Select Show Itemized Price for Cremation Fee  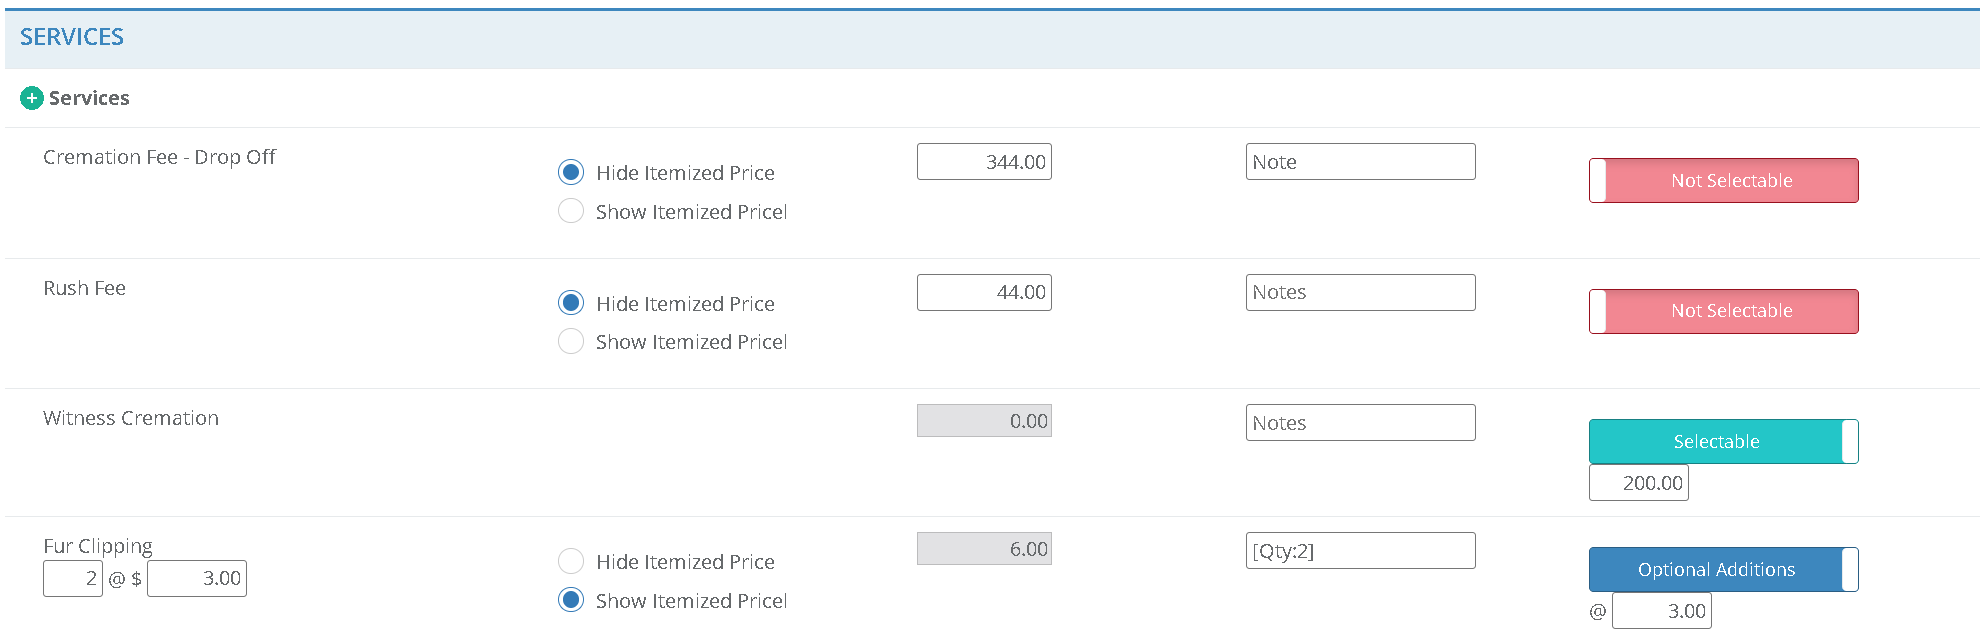click(571, 211)
